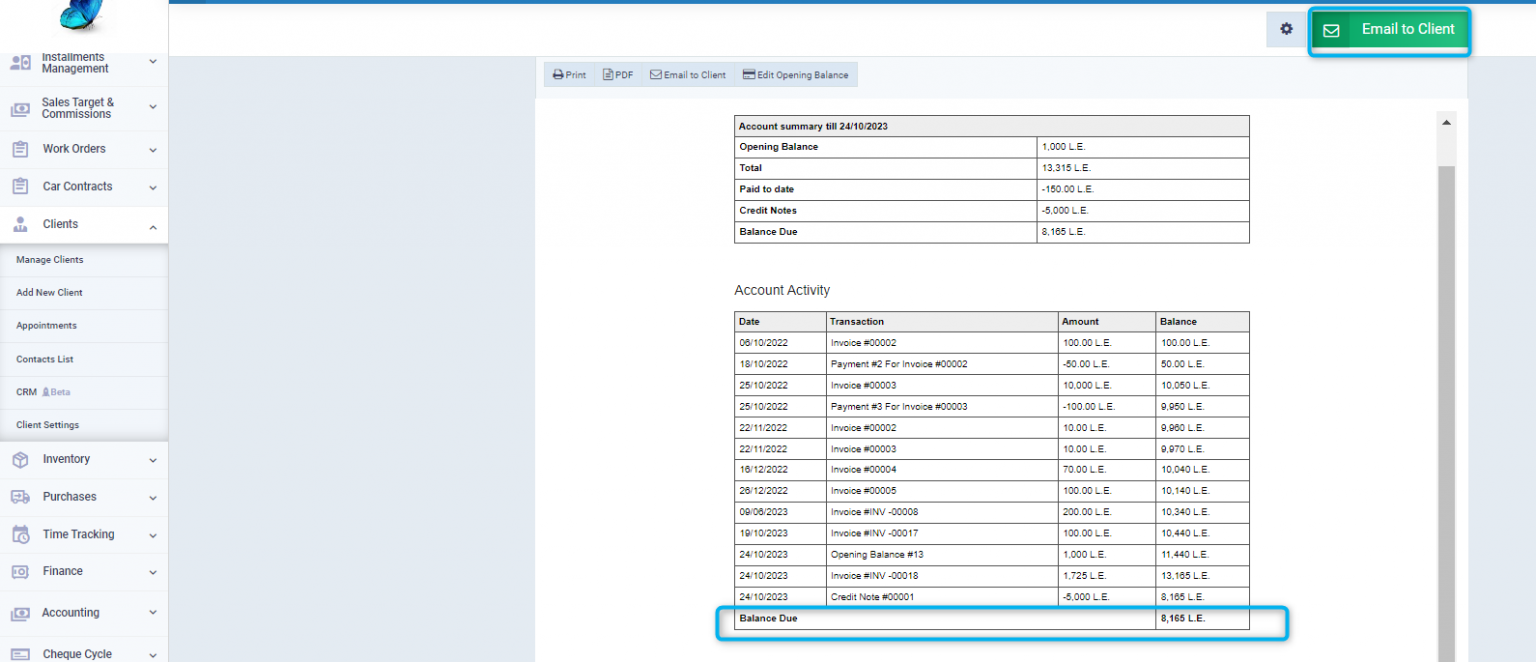Select the Print icon above the statement

click(x=557, y=74)
